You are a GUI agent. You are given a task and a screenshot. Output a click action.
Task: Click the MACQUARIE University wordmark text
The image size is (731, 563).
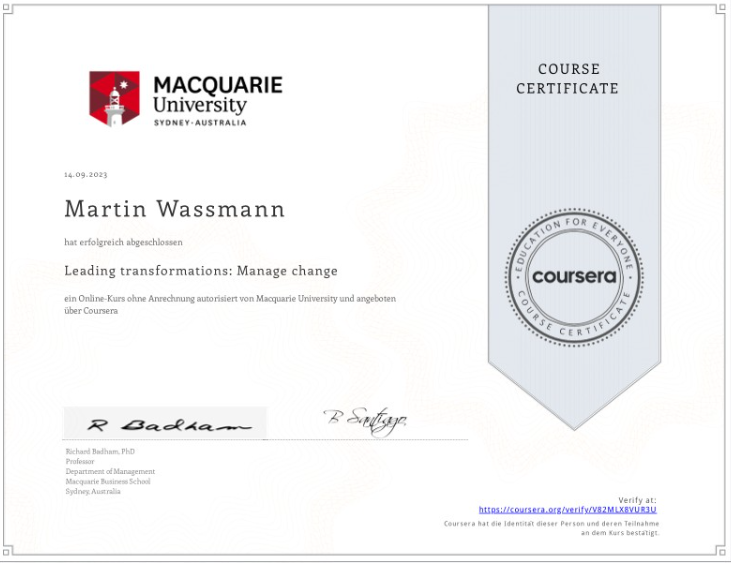pyautogui.click(x=218, y=94)
